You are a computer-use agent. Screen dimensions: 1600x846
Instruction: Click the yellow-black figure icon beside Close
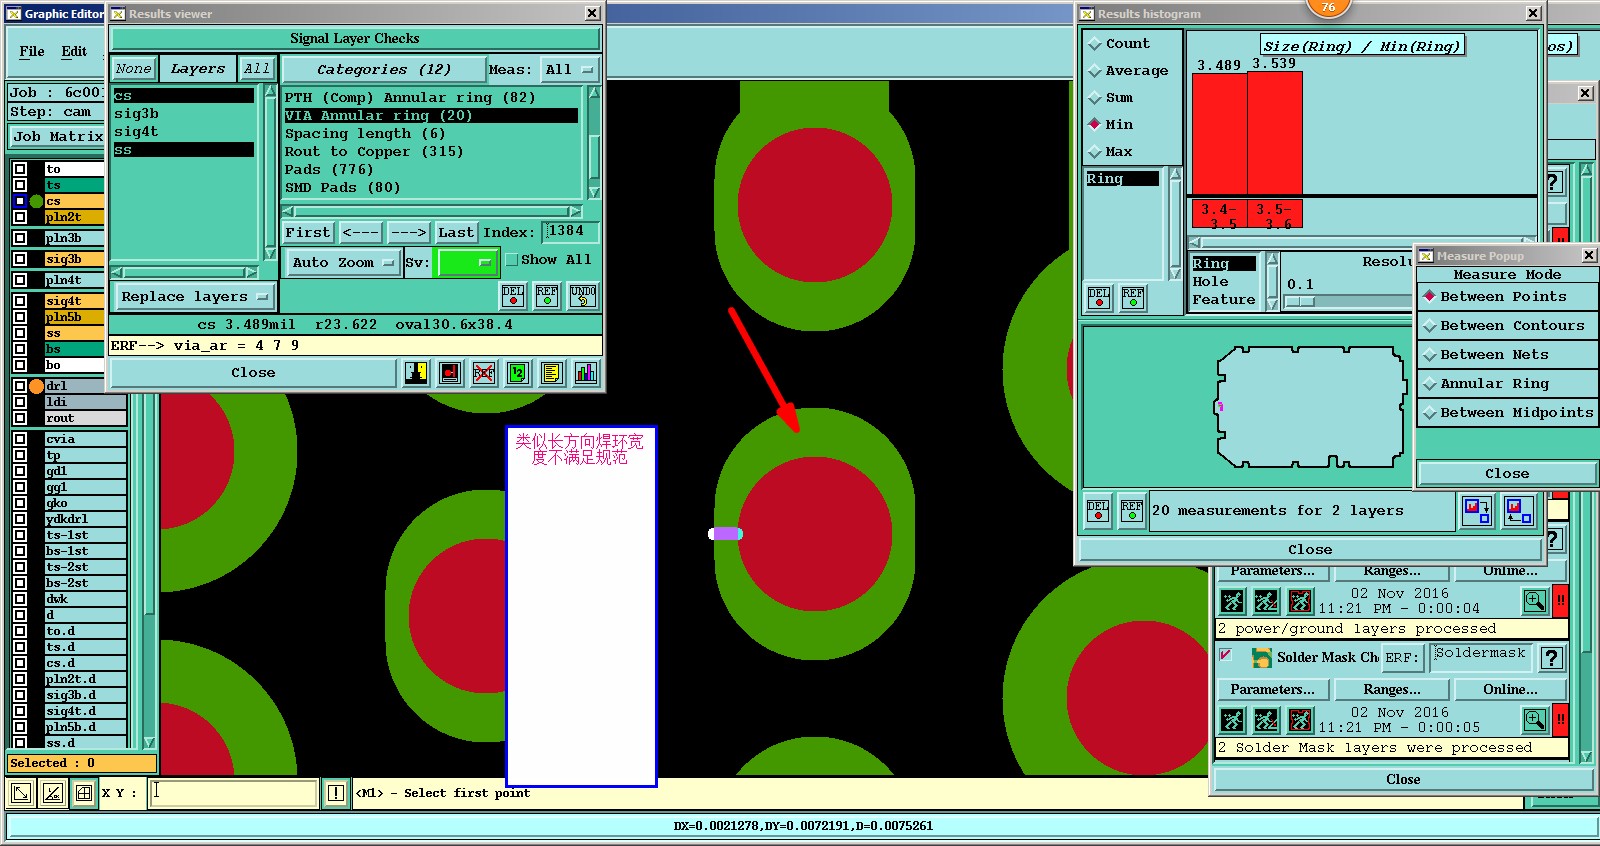coord(417,373)
